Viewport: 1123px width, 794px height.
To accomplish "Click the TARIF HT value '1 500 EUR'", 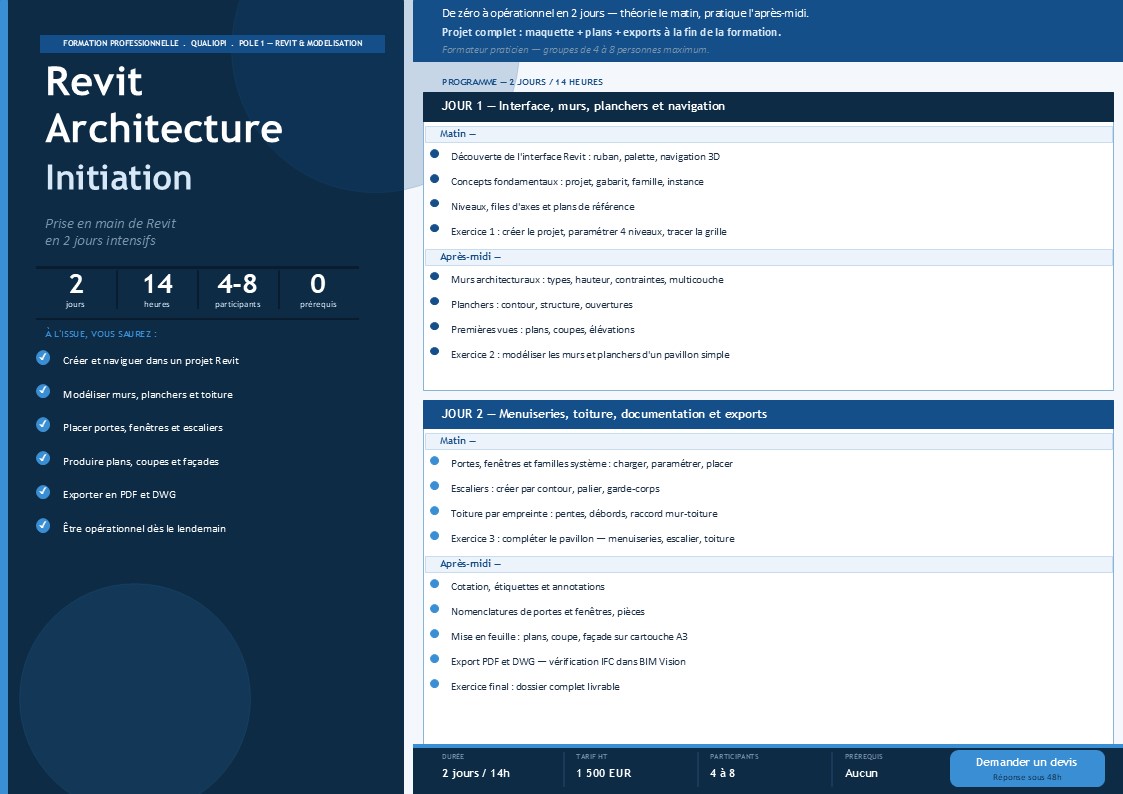I will point(604,773).
